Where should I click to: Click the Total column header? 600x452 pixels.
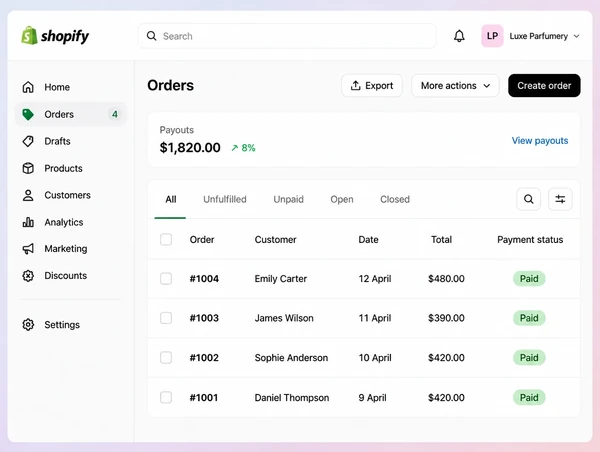441,240
